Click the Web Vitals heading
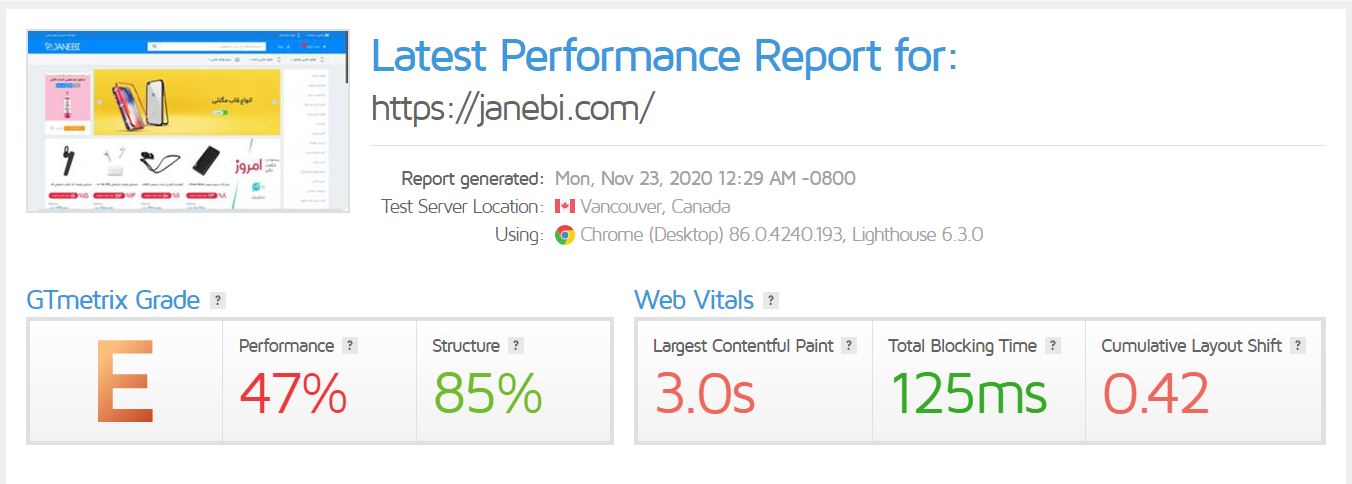The image size is (1352, 484). [692, 300]
